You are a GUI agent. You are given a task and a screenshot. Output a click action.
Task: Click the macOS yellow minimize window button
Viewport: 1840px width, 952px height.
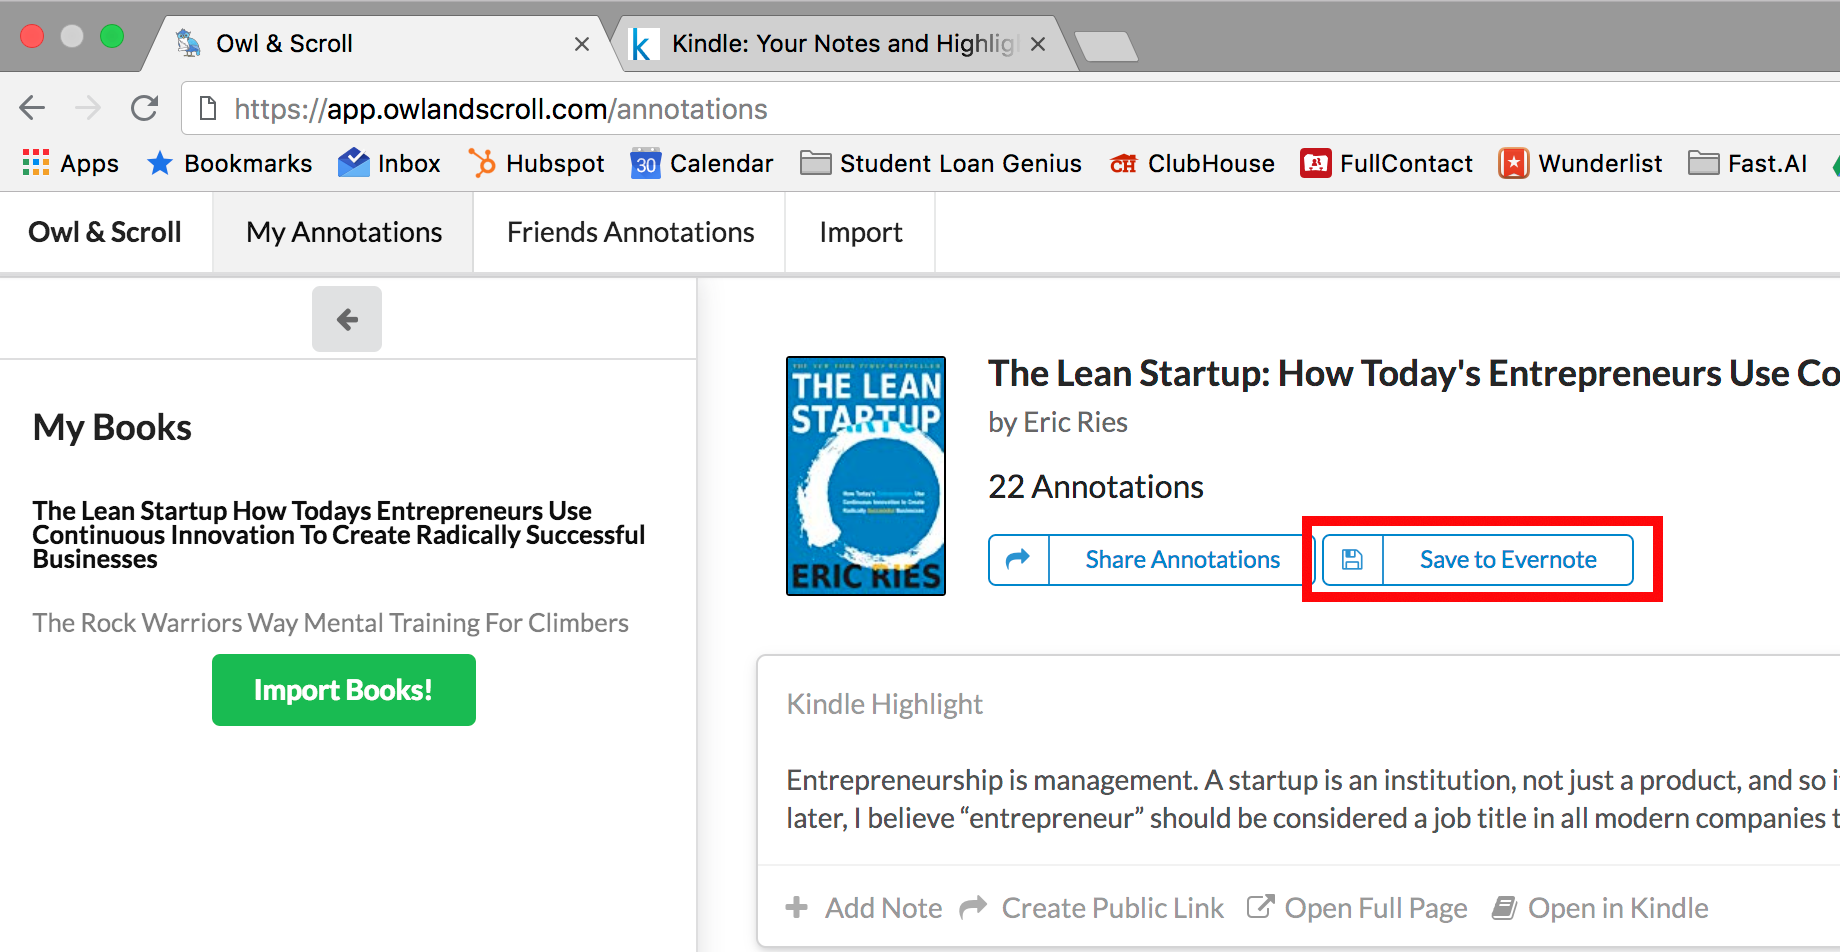click(72, 36)
